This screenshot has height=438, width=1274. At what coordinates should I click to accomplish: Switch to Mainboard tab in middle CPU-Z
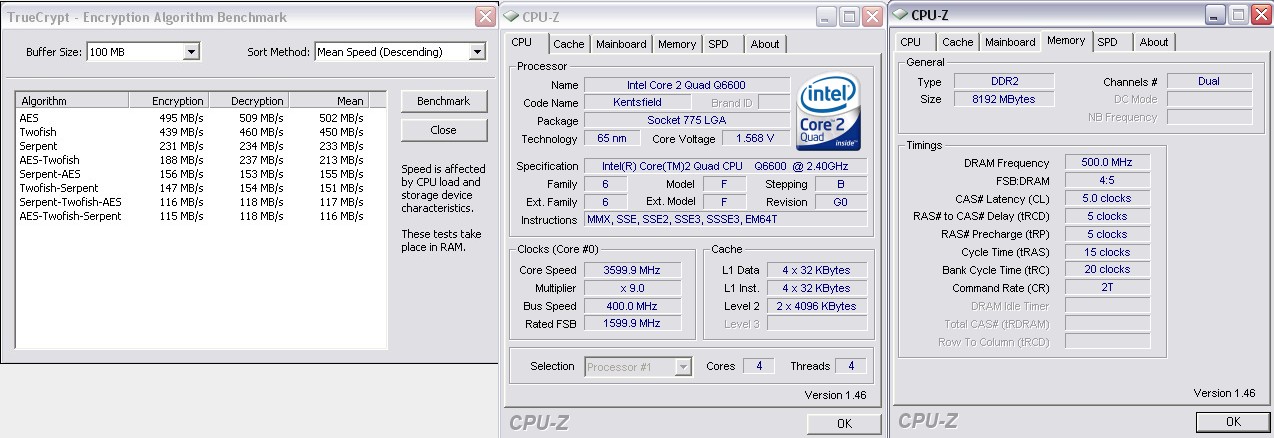point(621,44)
